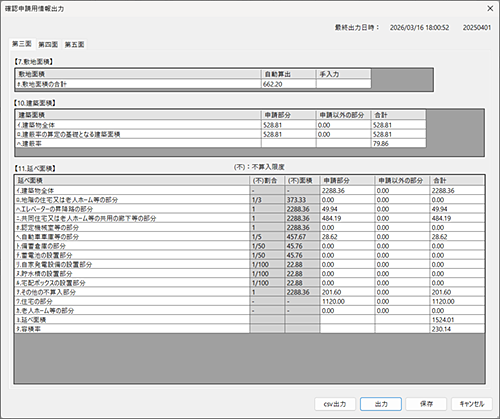Click the 容積率 total cell showing 230.14
The height and width of the screenshot is (419, 500).
pyautogui.click(x=457, y=329)
